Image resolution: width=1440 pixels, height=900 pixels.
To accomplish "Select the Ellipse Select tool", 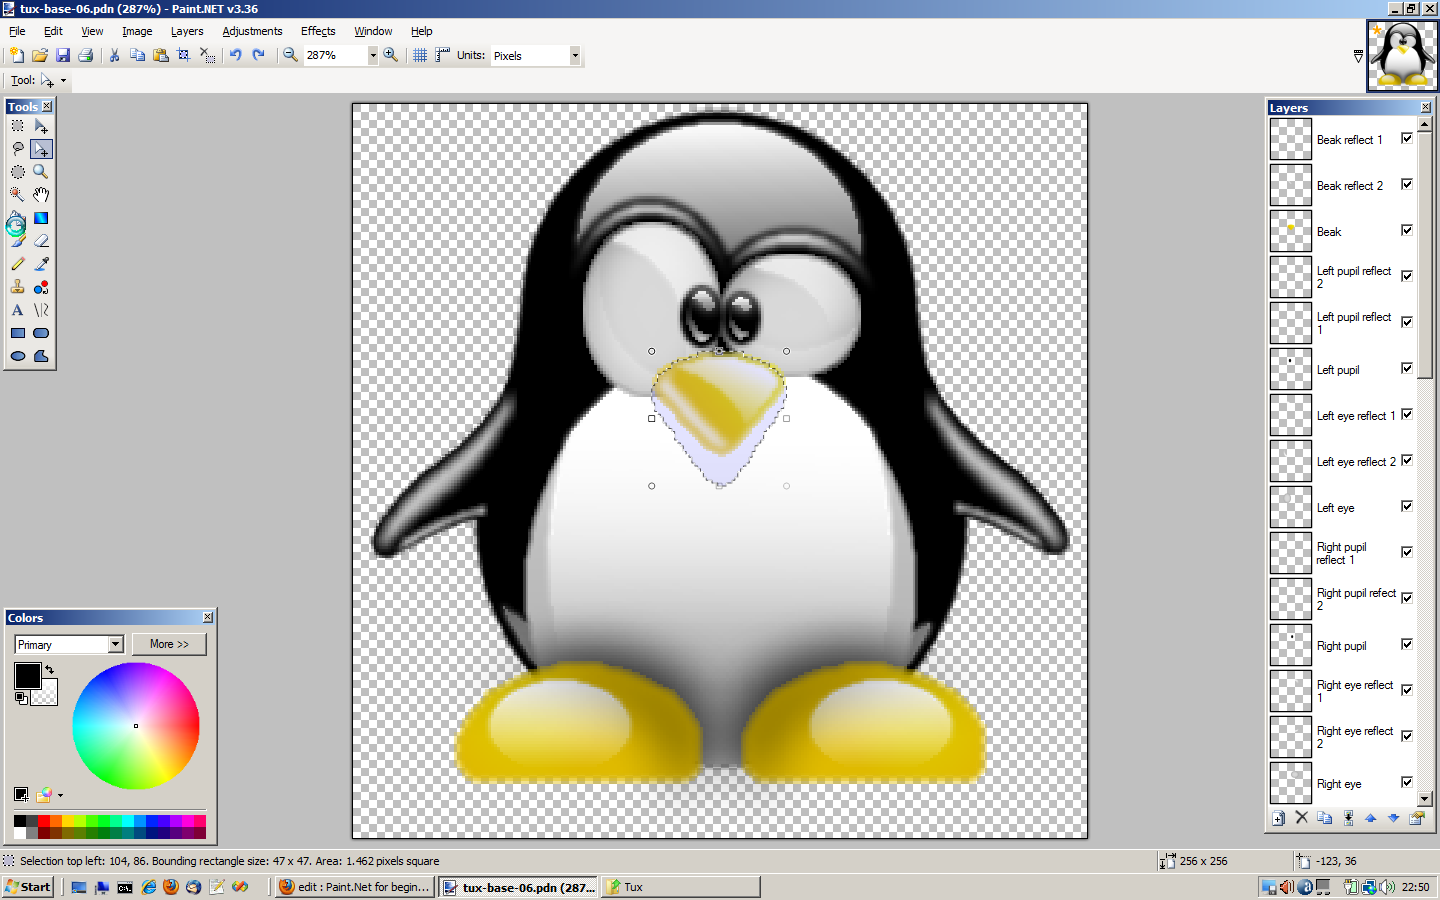I will [18, 172].
